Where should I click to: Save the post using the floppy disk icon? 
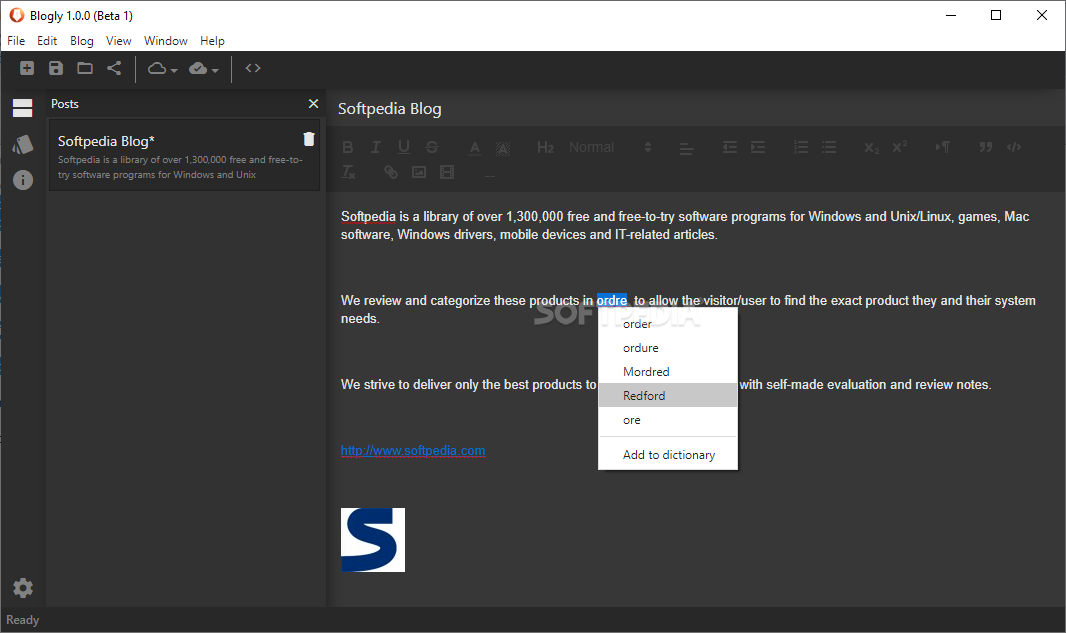point(56,68)
